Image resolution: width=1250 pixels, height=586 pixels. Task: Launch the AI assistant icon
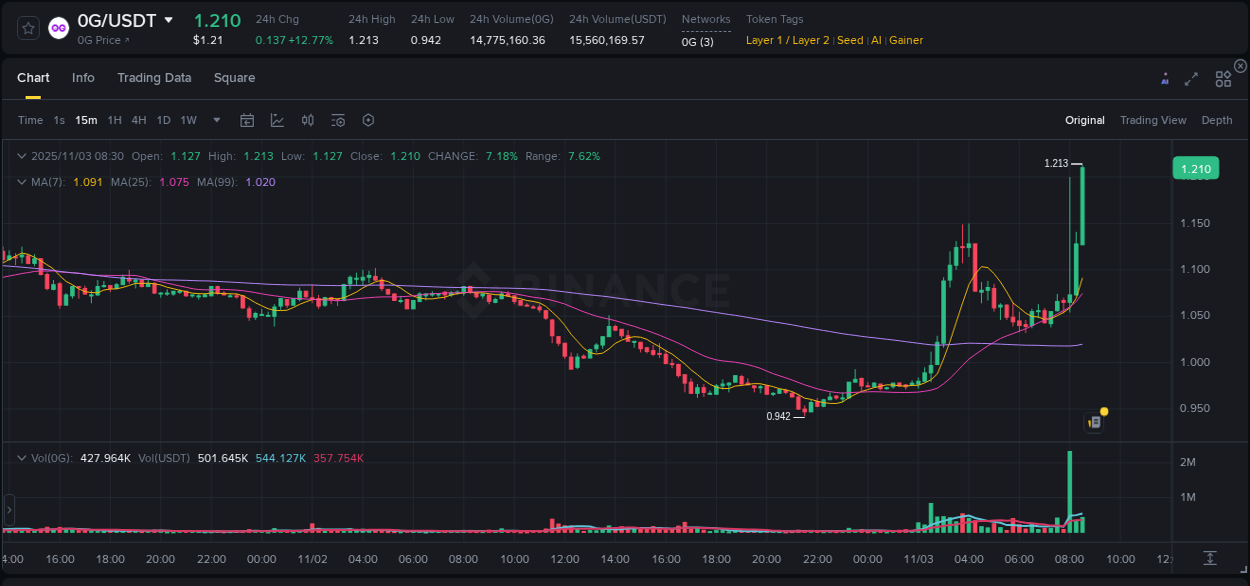click(x=1165, y=78)
